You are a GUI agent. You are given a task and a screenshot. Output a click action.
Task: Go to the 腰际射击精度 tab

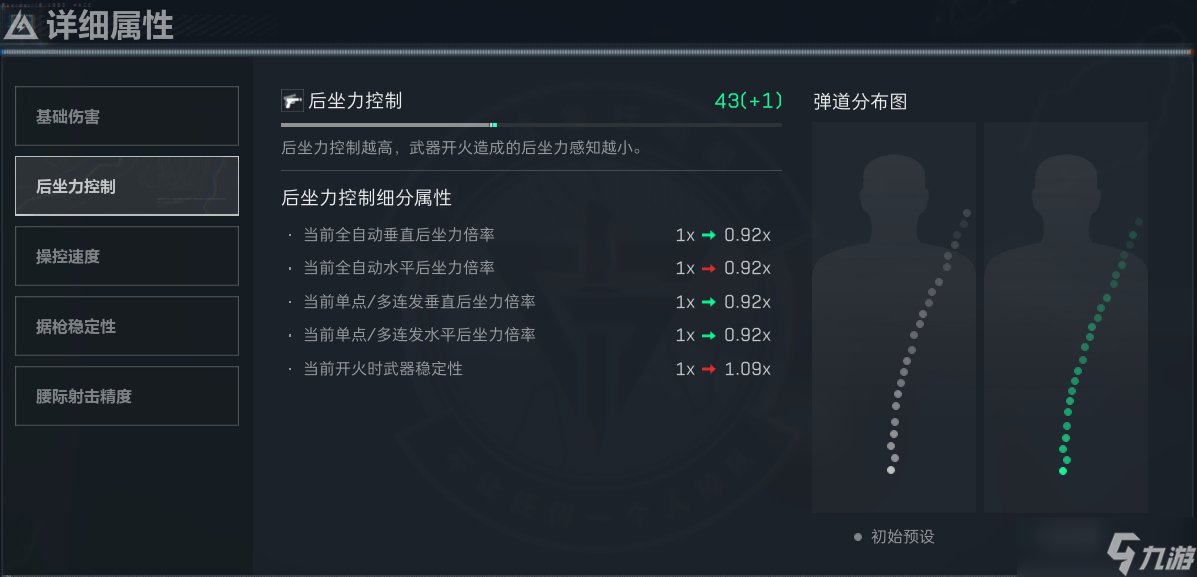(127, 396)
